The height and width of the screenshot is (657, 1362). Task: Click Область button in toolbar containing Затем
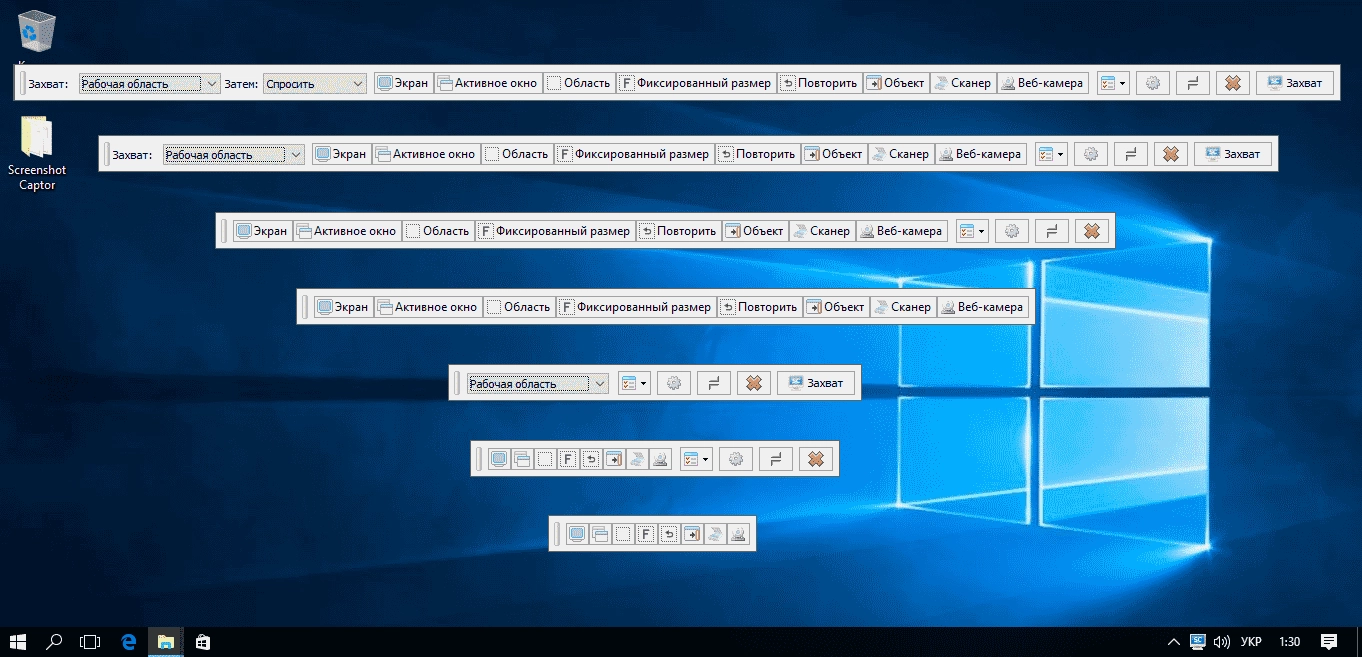click(x=579, y=83)
